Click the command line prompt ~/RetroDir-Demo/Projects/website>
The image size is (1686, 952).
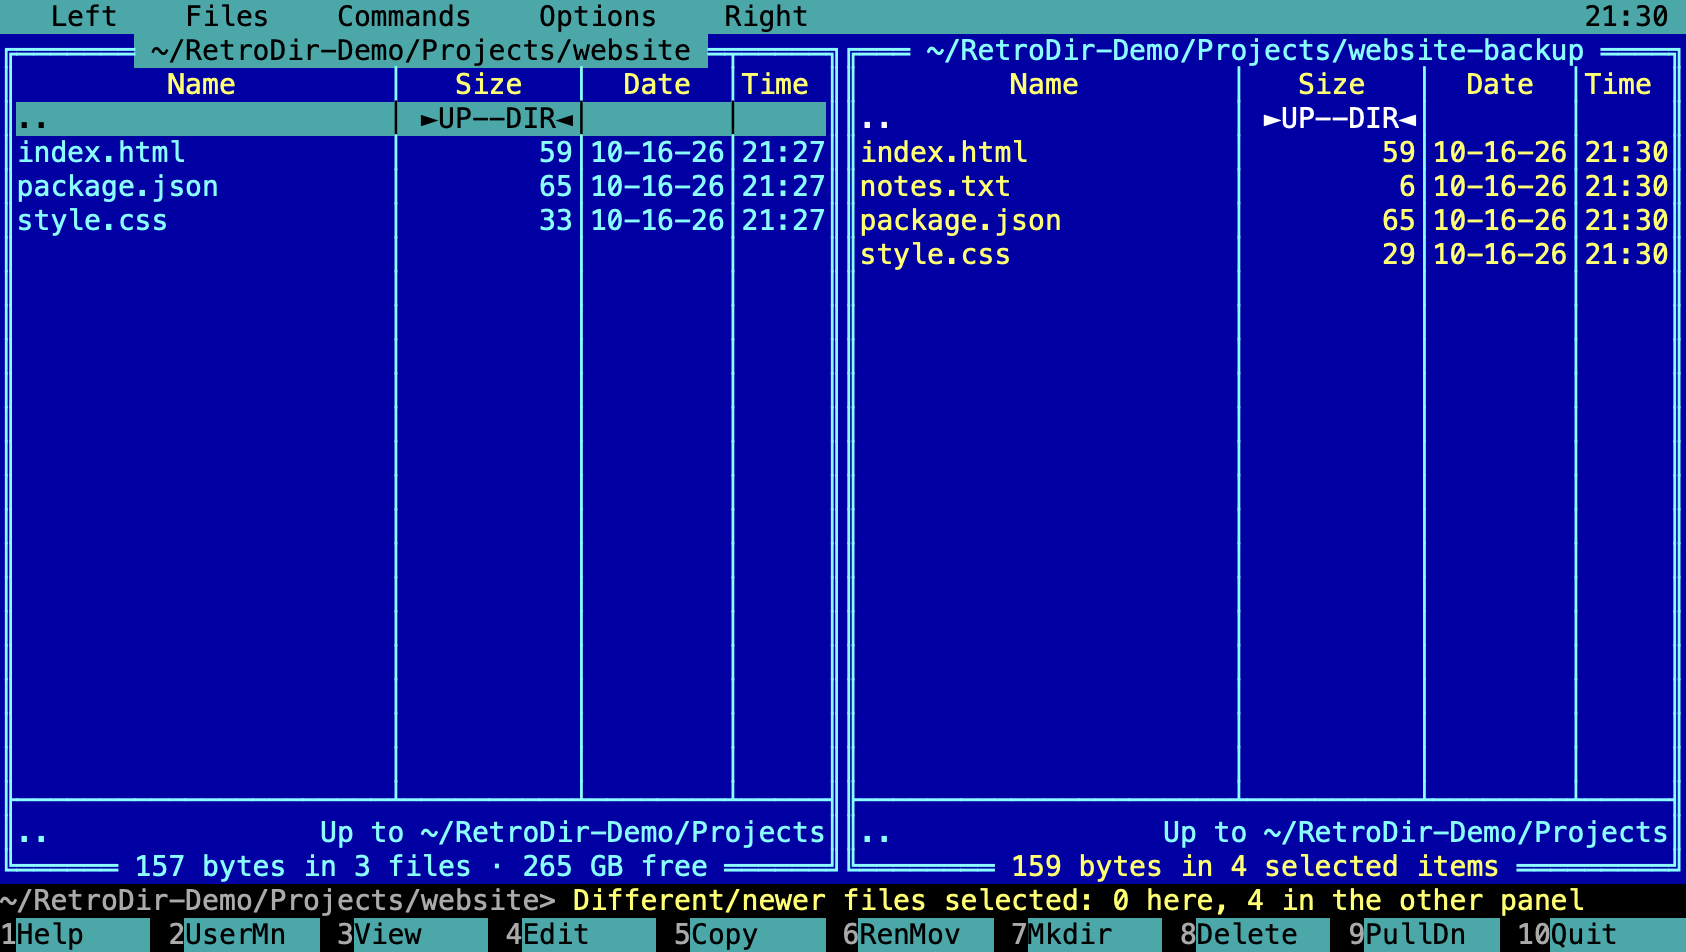278,901
